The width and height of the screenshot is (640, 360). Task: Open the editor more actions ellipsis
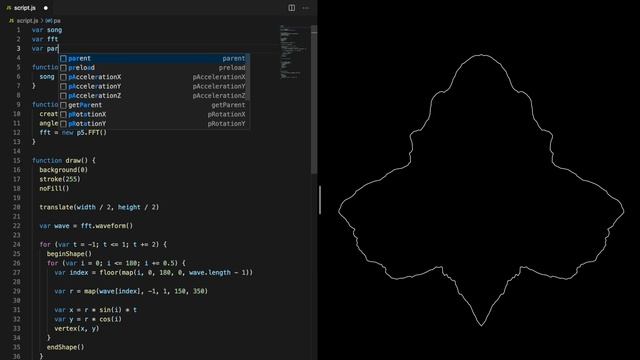click(306, 8)
